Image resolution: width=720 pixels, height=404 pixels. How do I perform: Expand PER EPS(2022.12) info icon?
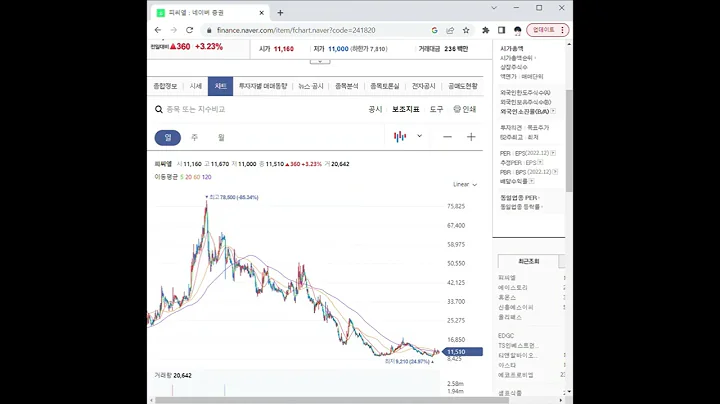pyautogui.click(x=553, y=153)
